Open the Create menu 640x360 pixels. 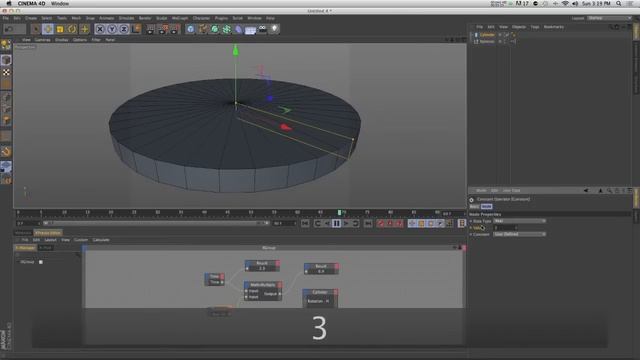pyautogui.click(x=31, y=18)
